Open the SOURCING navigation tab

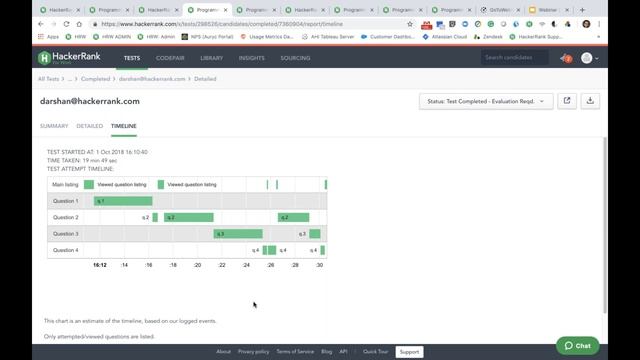(x=295, y=58)
